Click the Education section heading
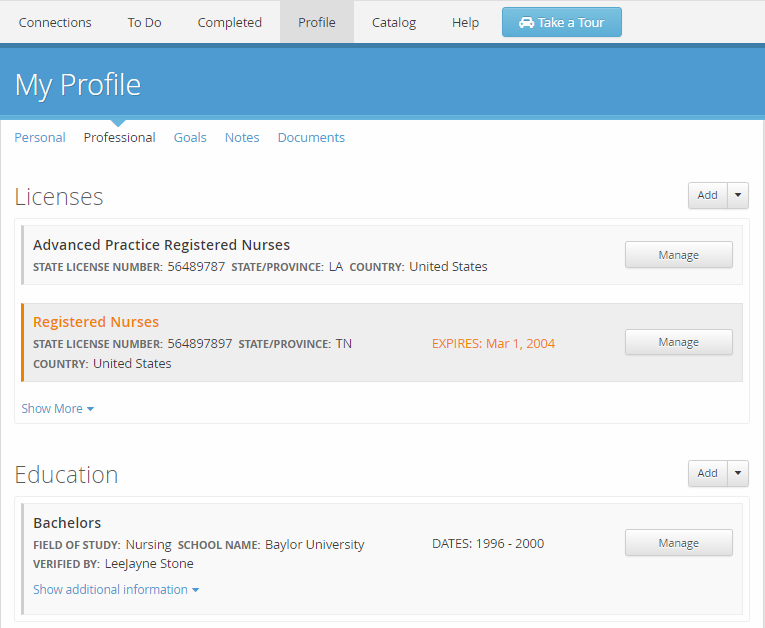Viewport: 765px width, 628px height. (x=66, y=475)
